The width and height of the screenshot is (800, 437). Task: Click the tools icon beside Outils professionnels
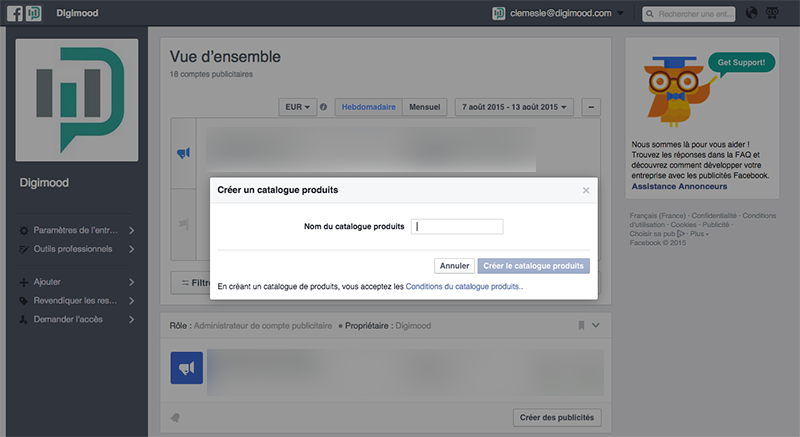click(x=23, y=249)
